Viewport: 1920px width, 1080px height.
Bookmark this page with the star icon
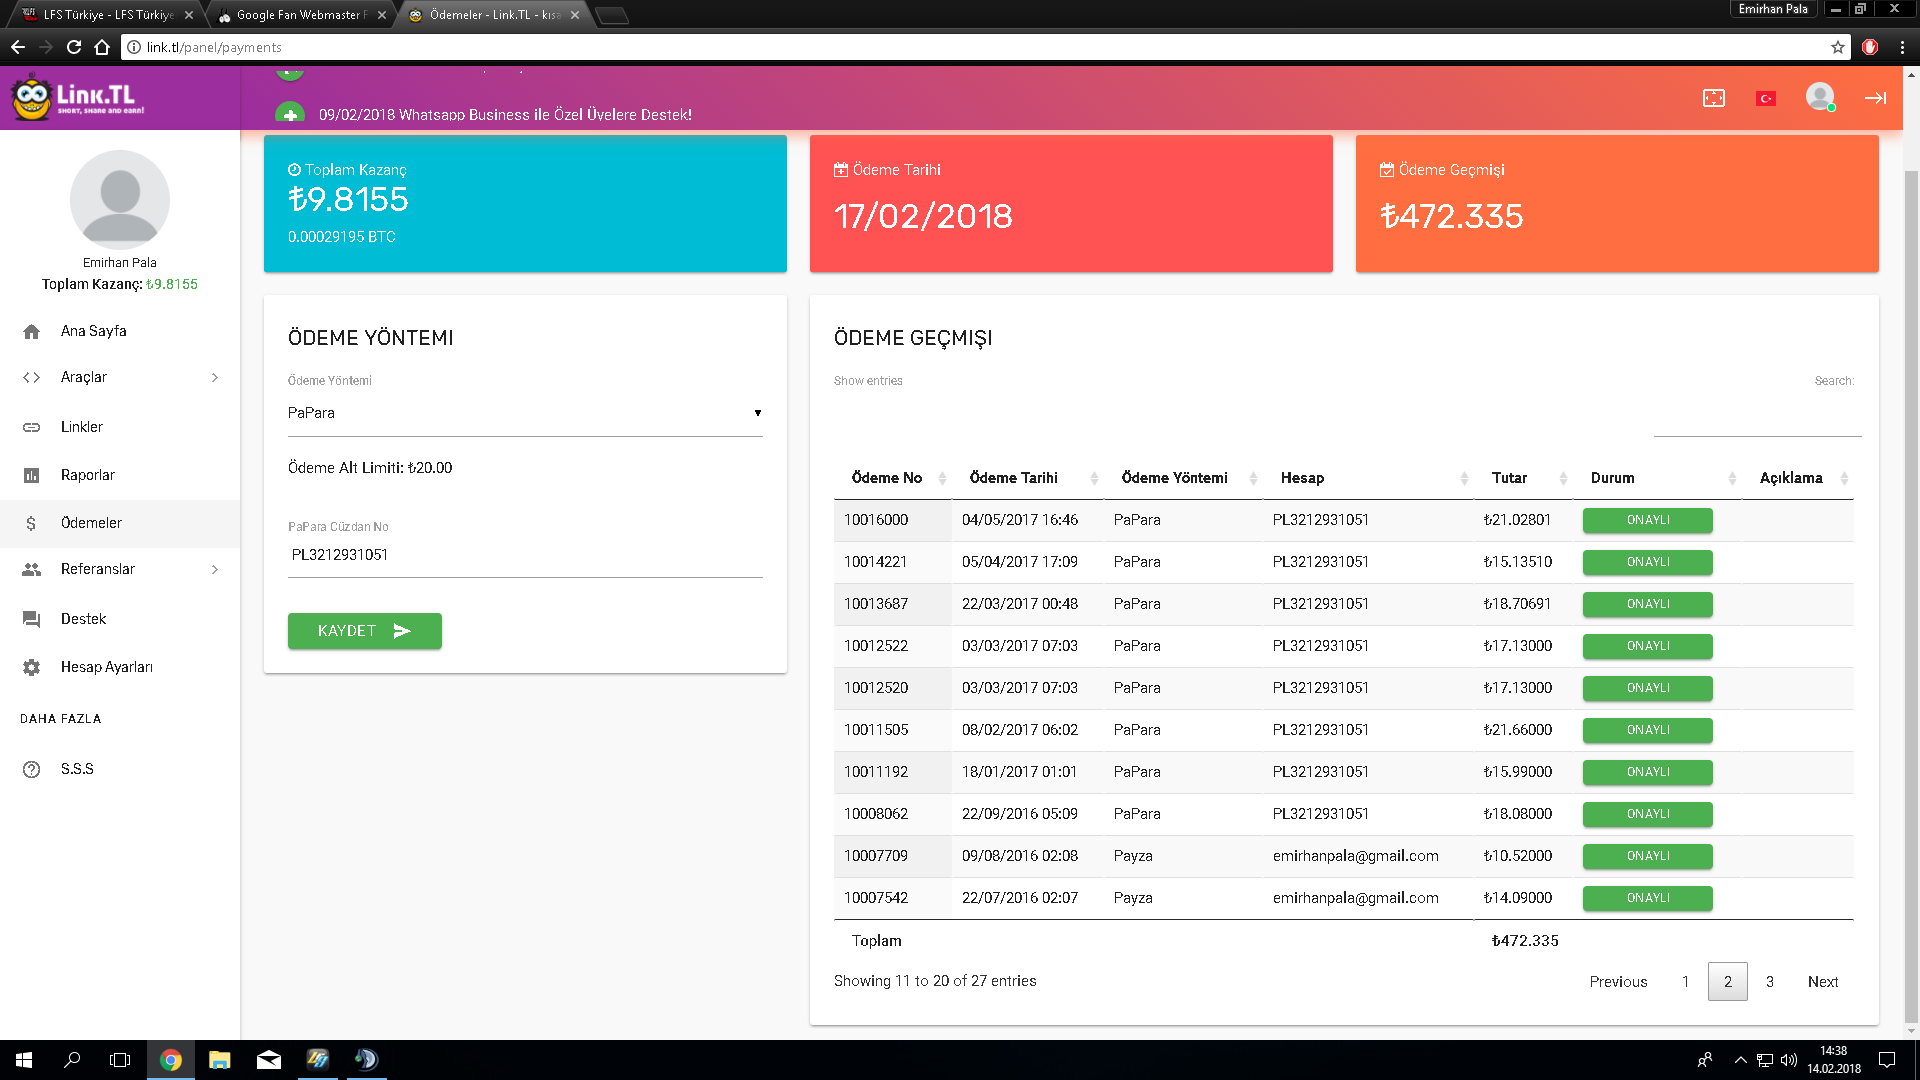[1838, 47]
